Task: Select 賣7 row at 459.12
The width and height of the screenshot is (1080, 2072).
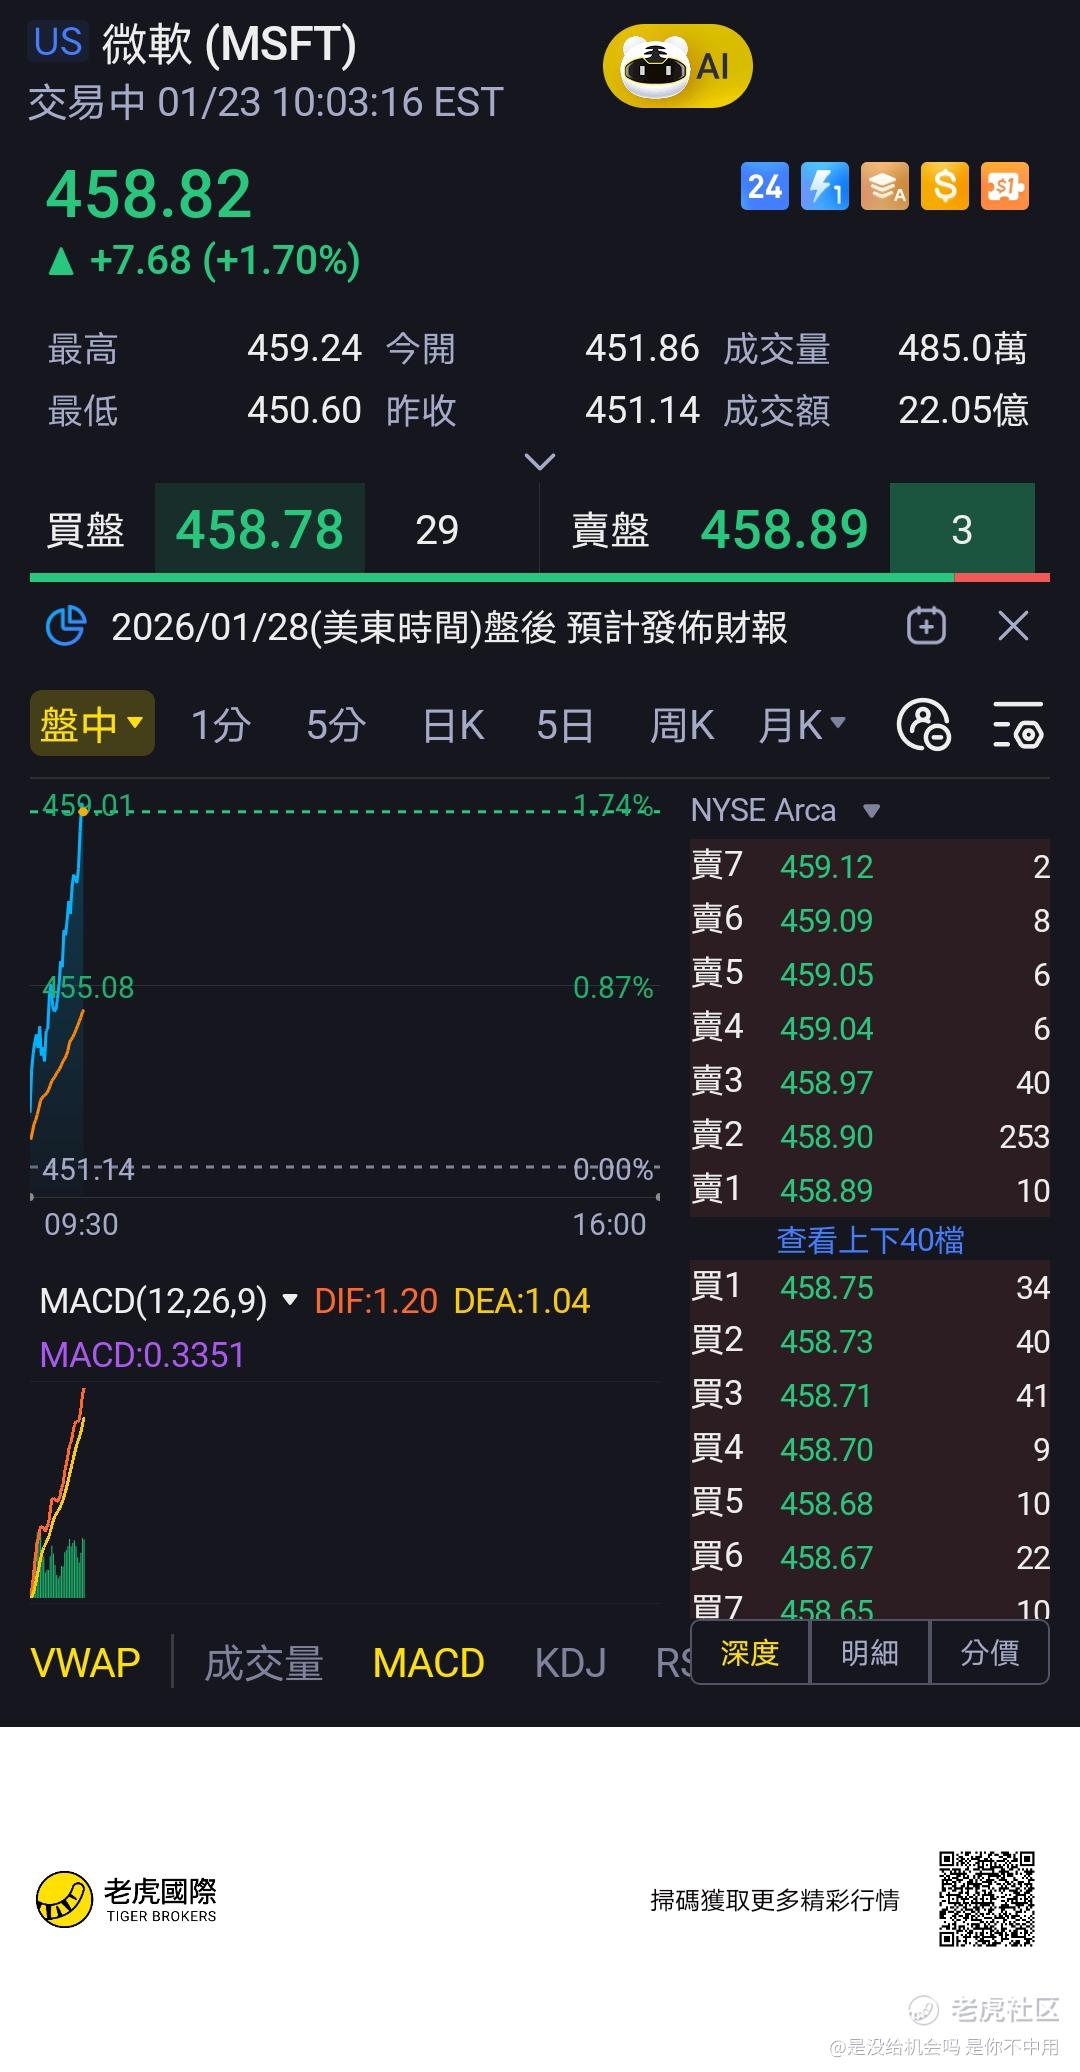Action: tap(870, 866)
